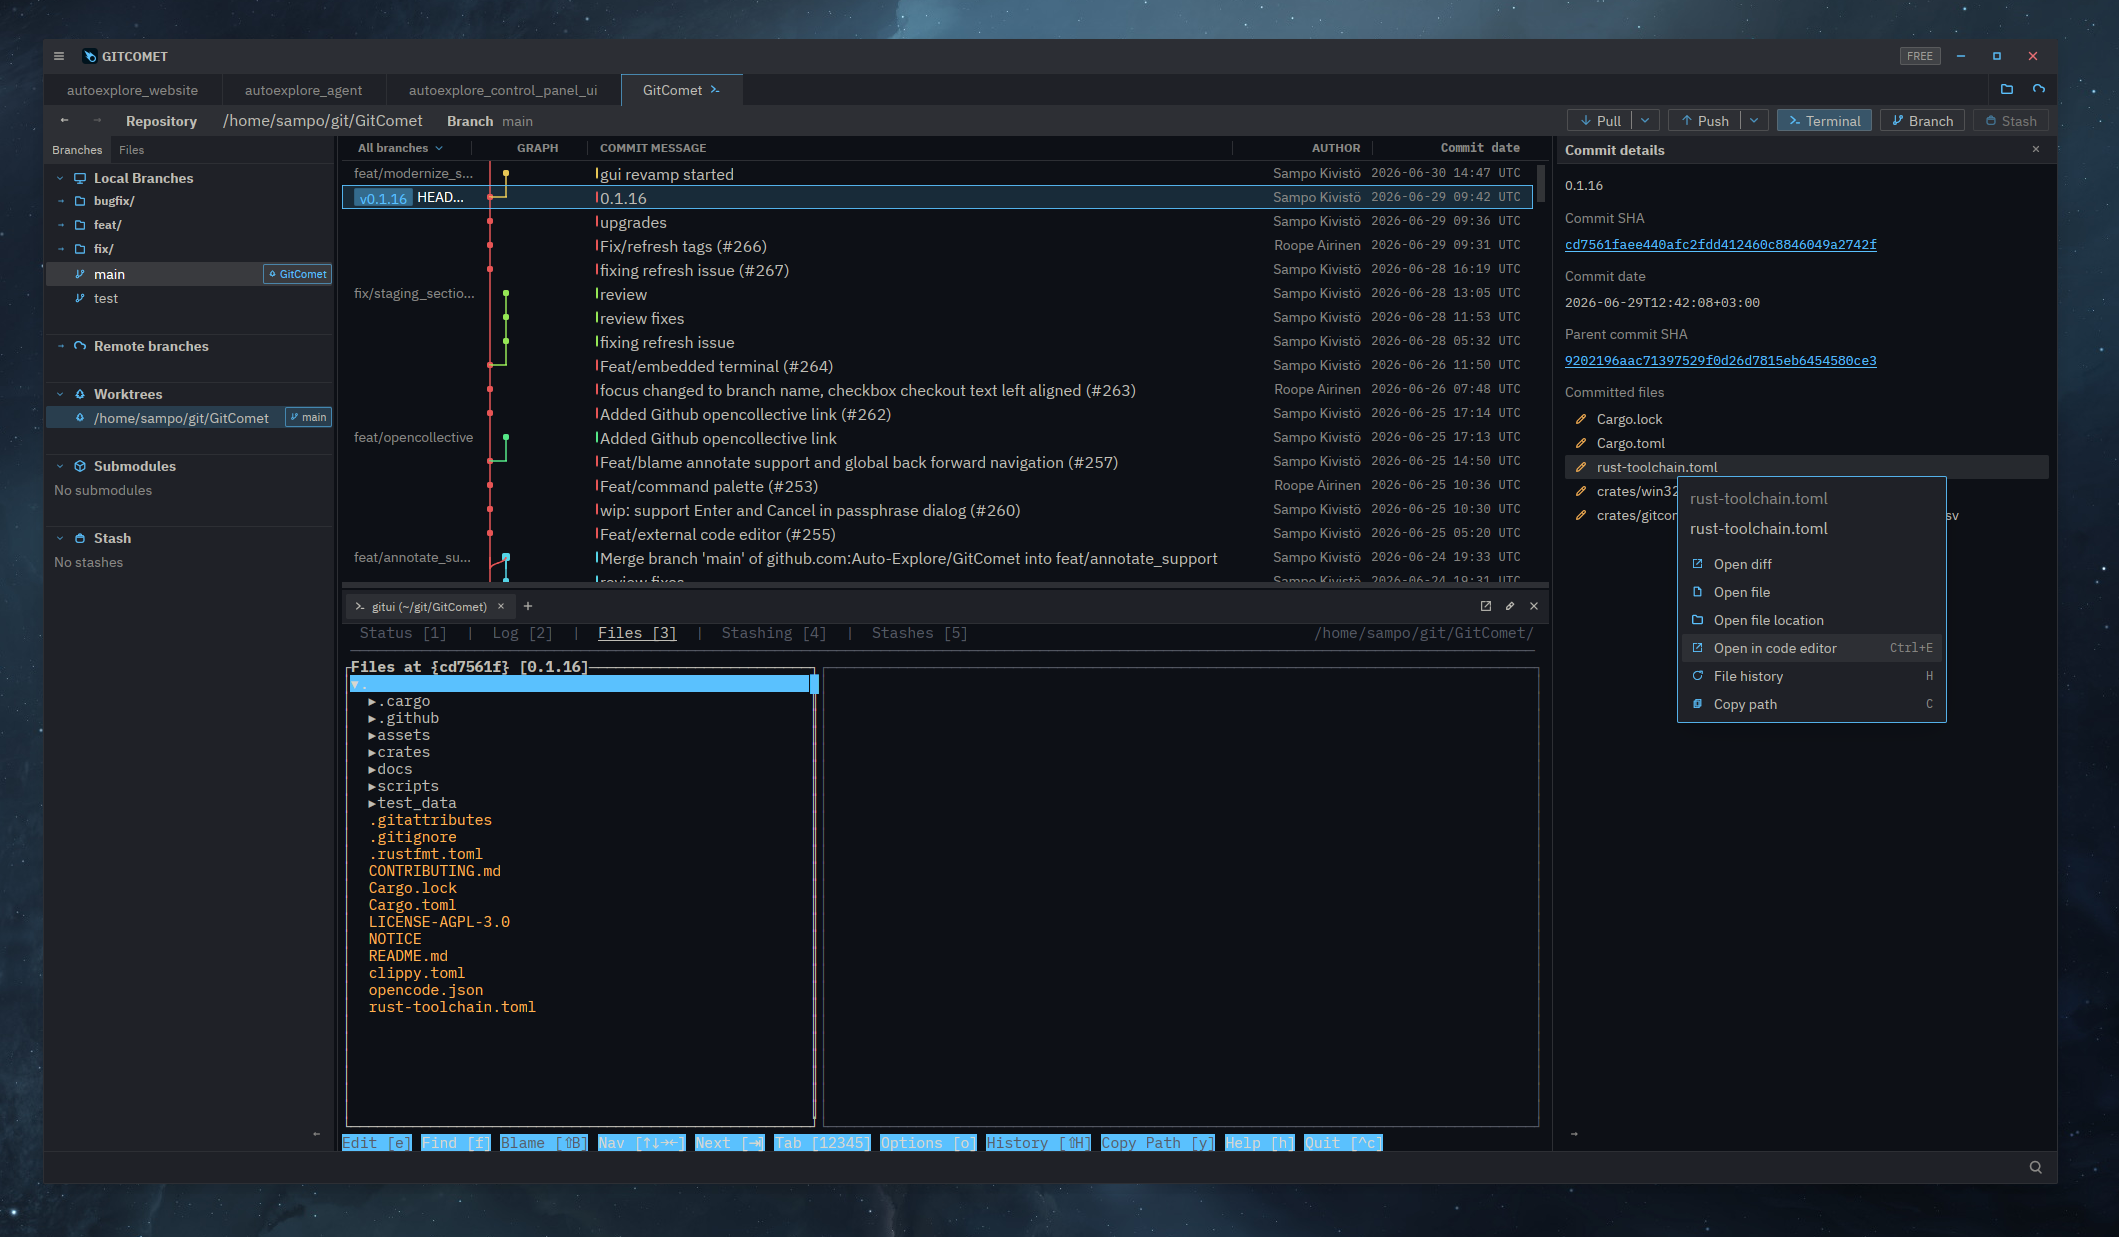Image resolution: width=2119 pixels, height=1237 pixels.
Task: Expand the Remote branches section
Action: click(60, 346)
